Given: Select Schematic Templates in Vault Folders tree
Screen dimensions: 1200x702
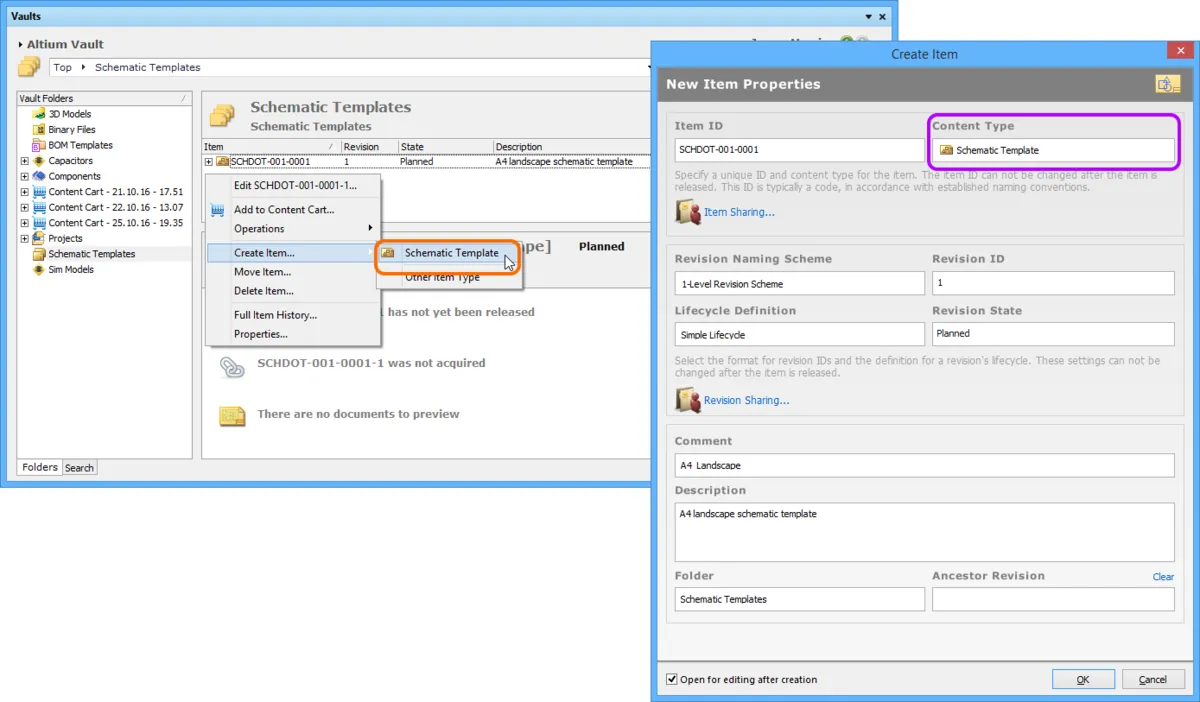Looking at the screenshot, I should click(92, 254).
